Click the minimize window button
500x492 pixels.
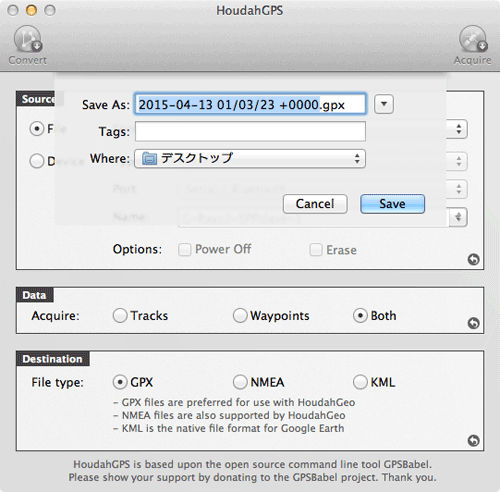point(31,11)
